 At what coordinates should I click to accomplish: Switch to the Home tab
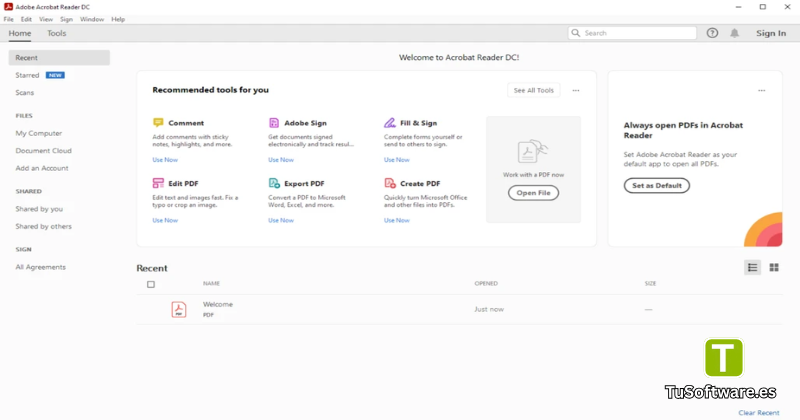click(x=20, y=33)
